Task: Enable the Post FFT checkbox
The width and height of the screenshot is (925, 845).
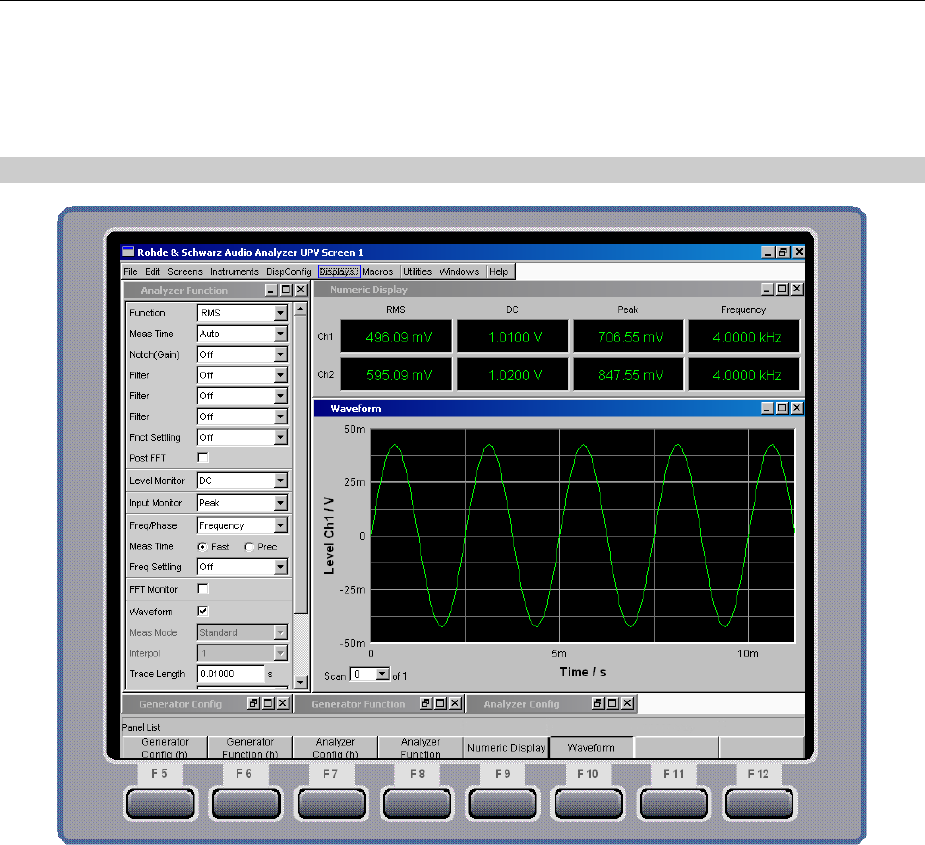Action: pos(203,457)
